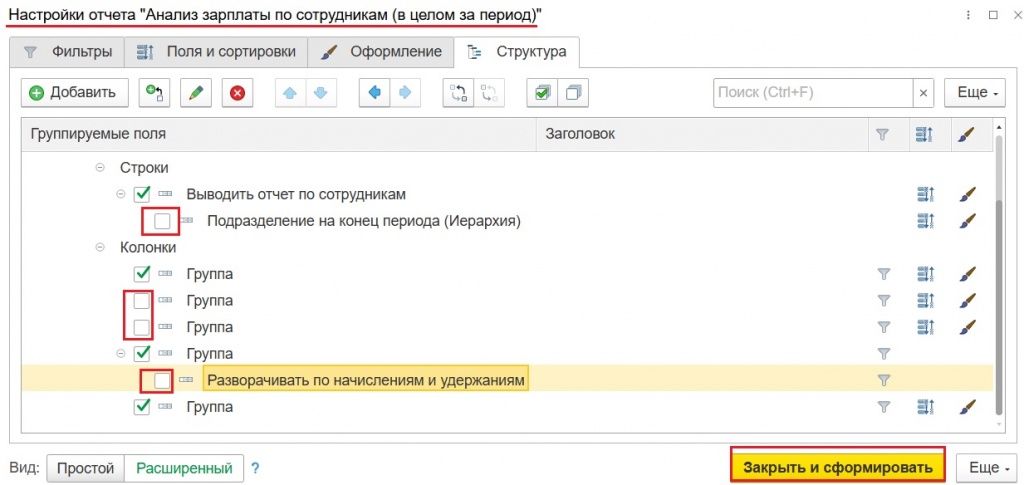This screenshot has height=485, width=1024.
Task: Collapse the Колонки node
Action: 100,247
